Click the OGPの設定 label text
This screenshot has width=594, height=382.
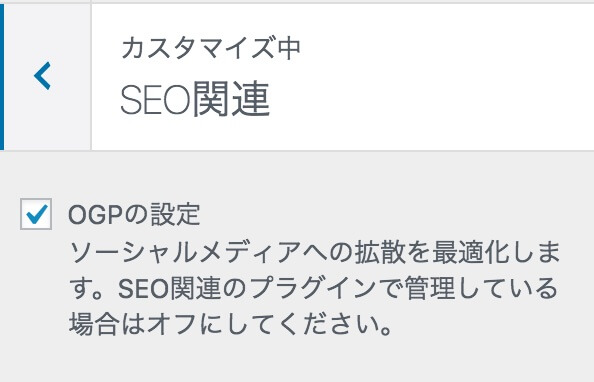click(134, 214)
